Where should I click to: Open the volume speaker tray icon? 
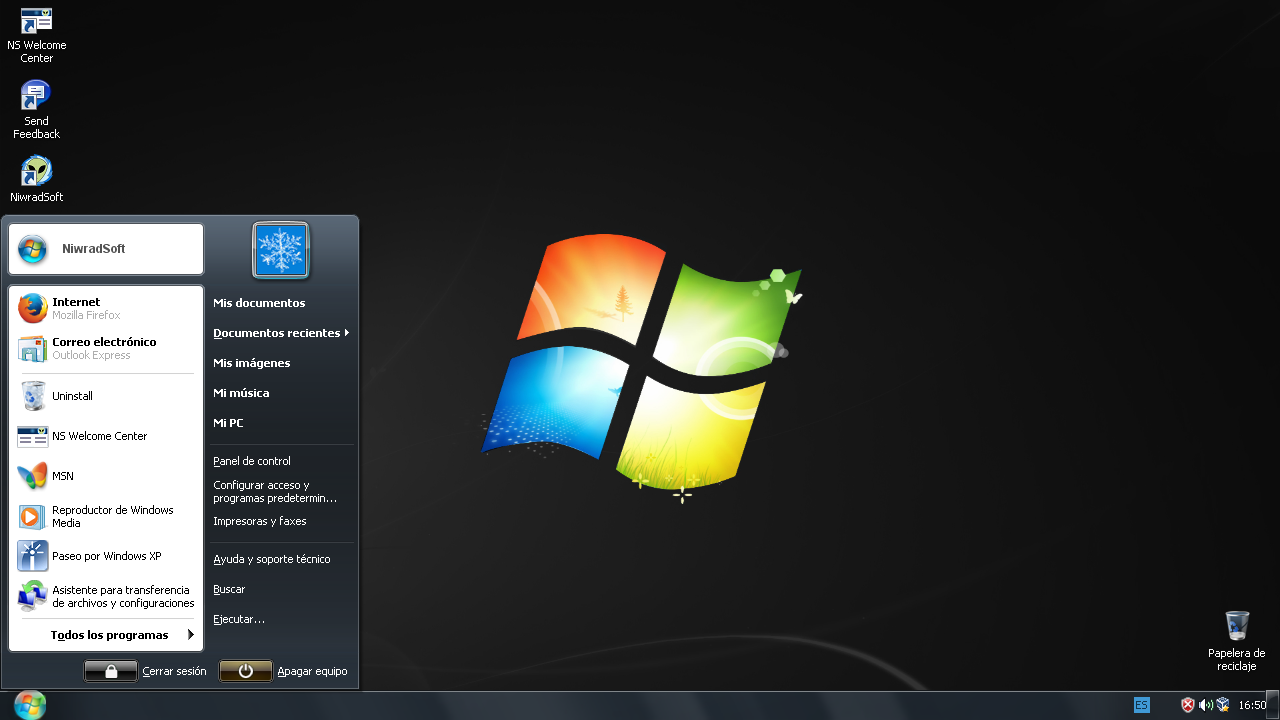click(x=1205, y=705)
